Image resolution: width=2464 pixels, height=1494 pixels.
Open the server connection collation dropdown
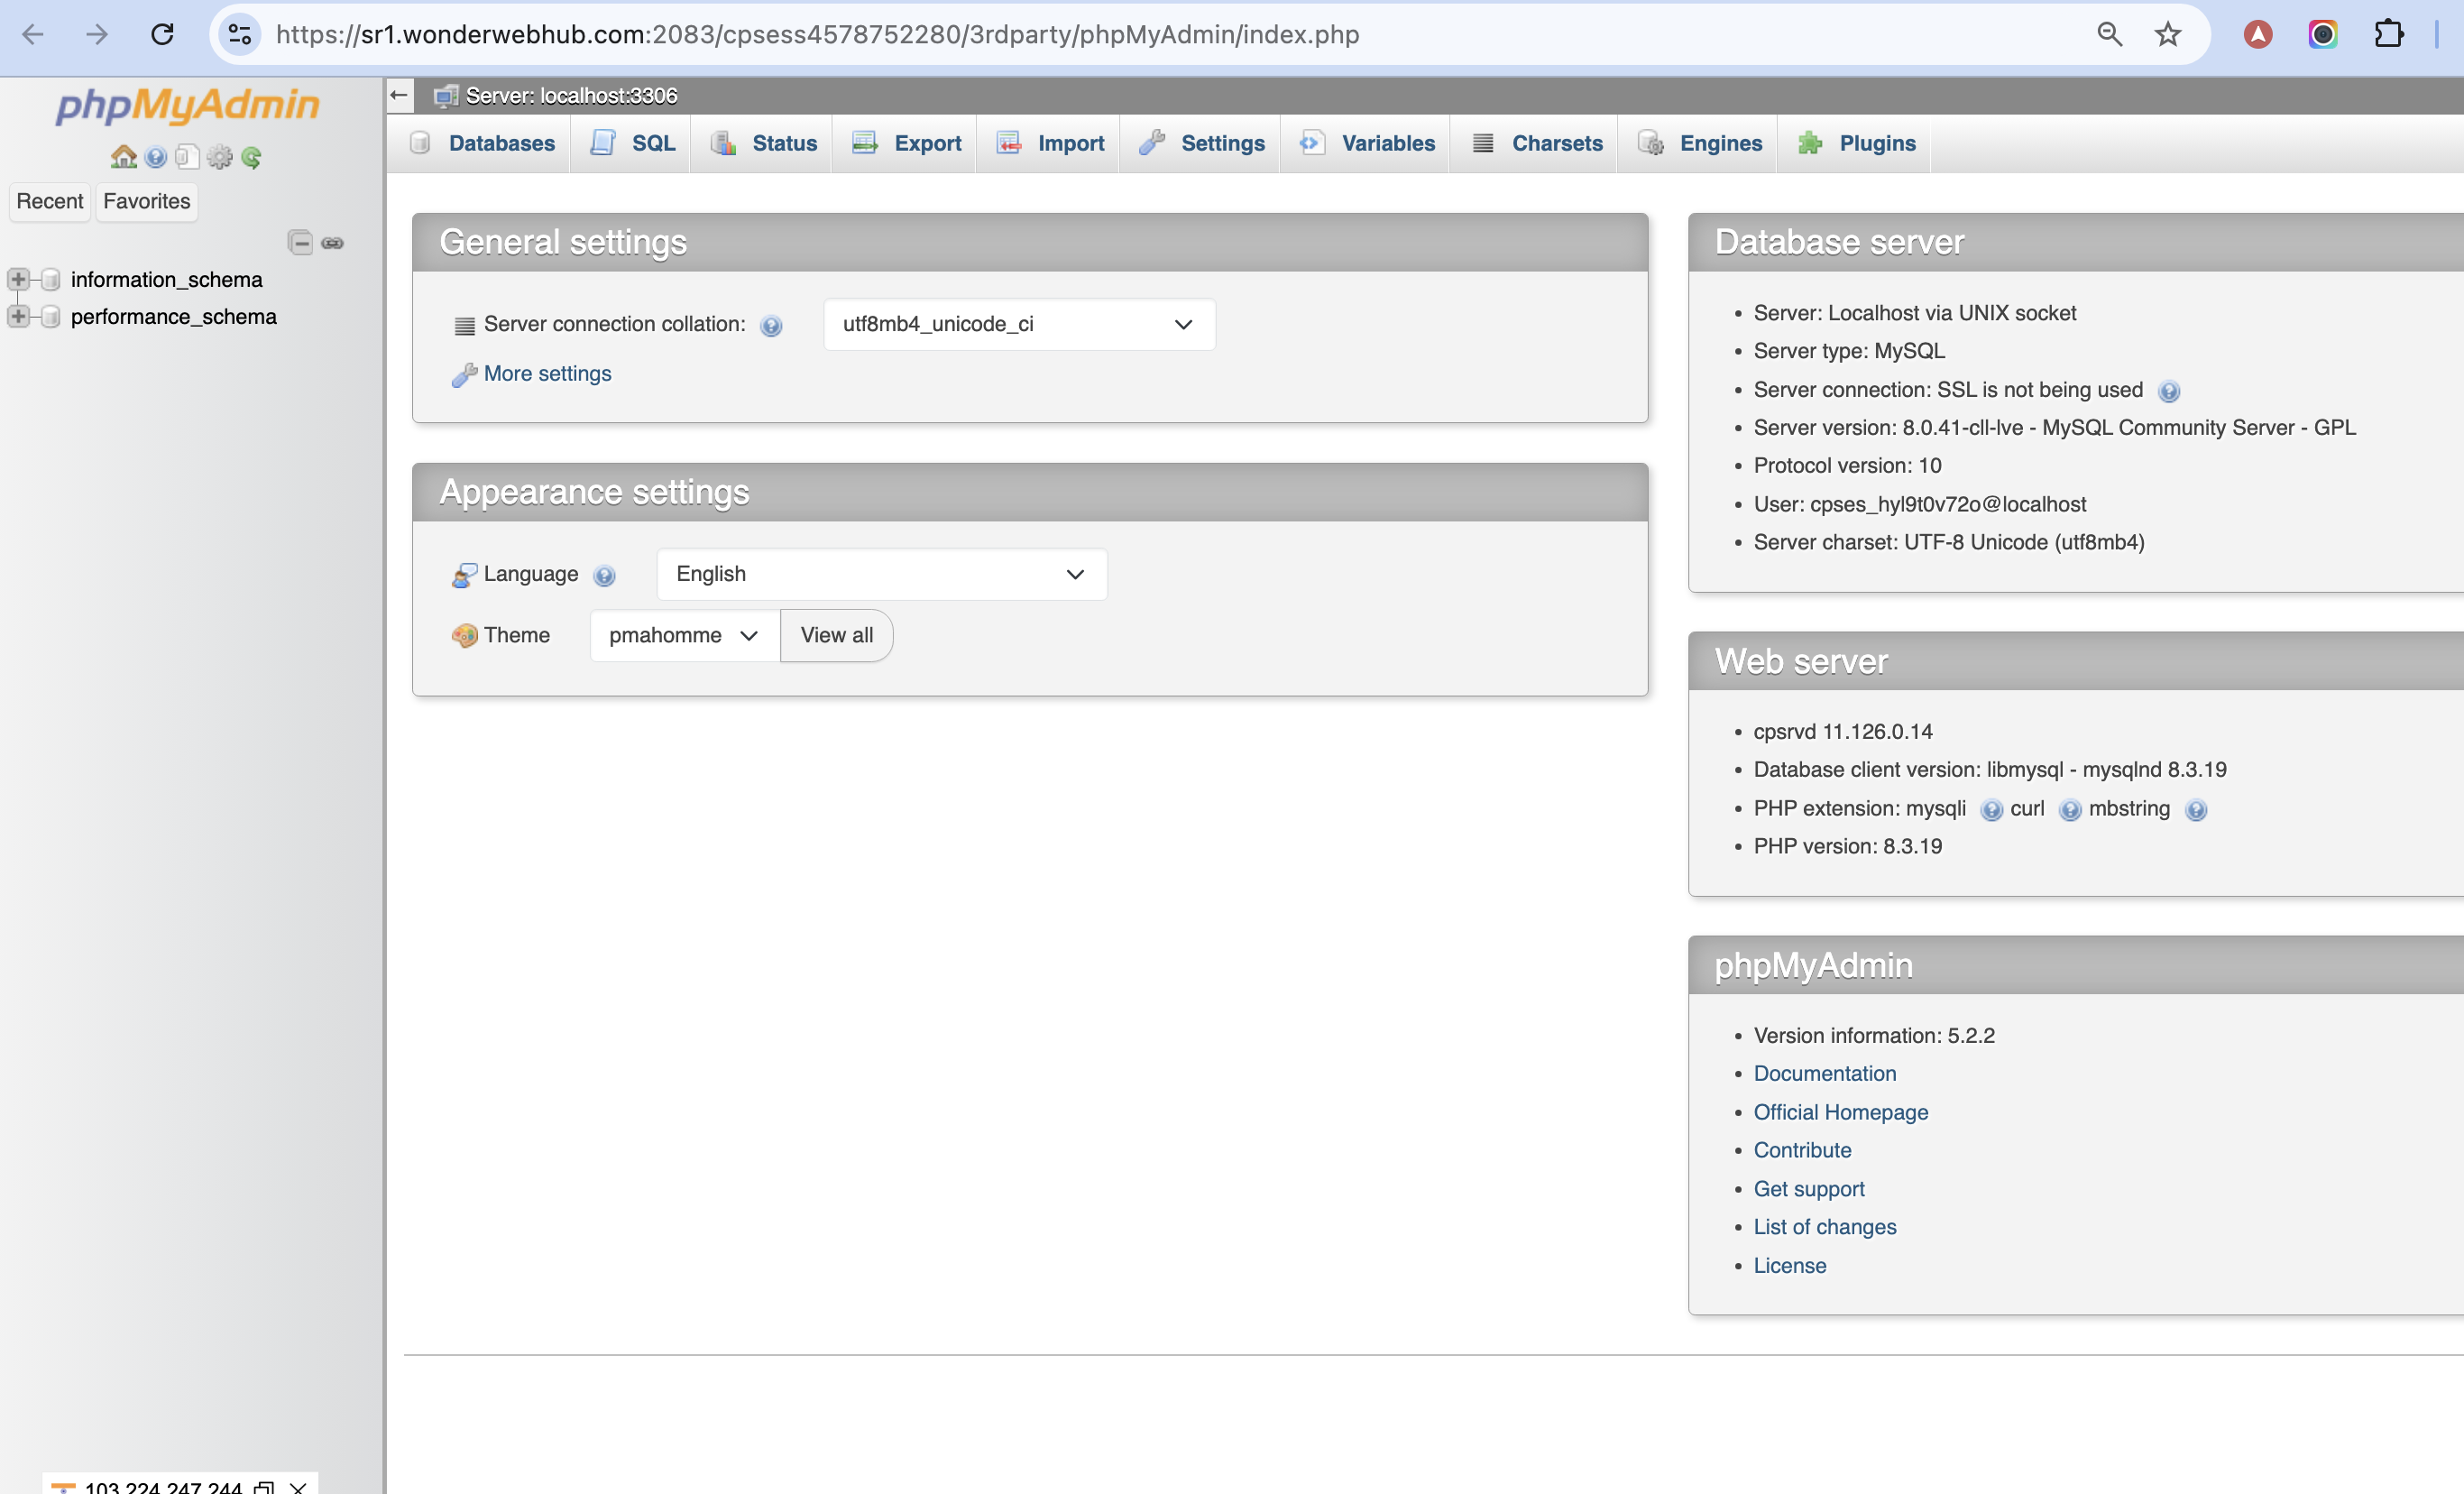[x=1018, y=324]
